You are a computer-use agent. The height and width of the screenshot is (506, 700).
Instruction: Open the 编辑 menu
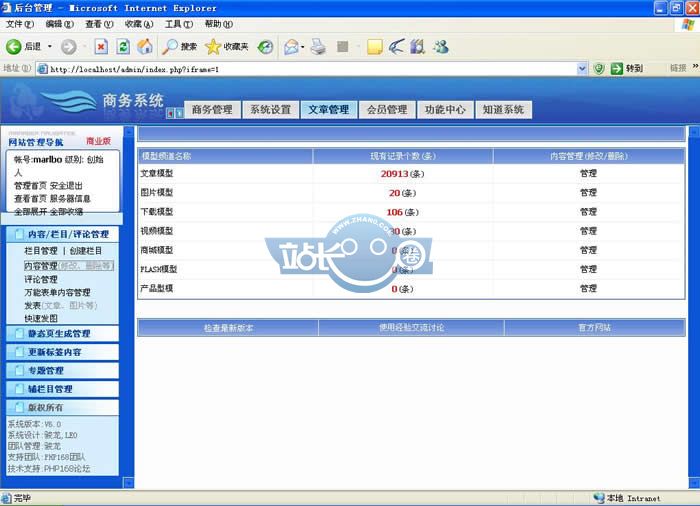click(x=59, y=24)
